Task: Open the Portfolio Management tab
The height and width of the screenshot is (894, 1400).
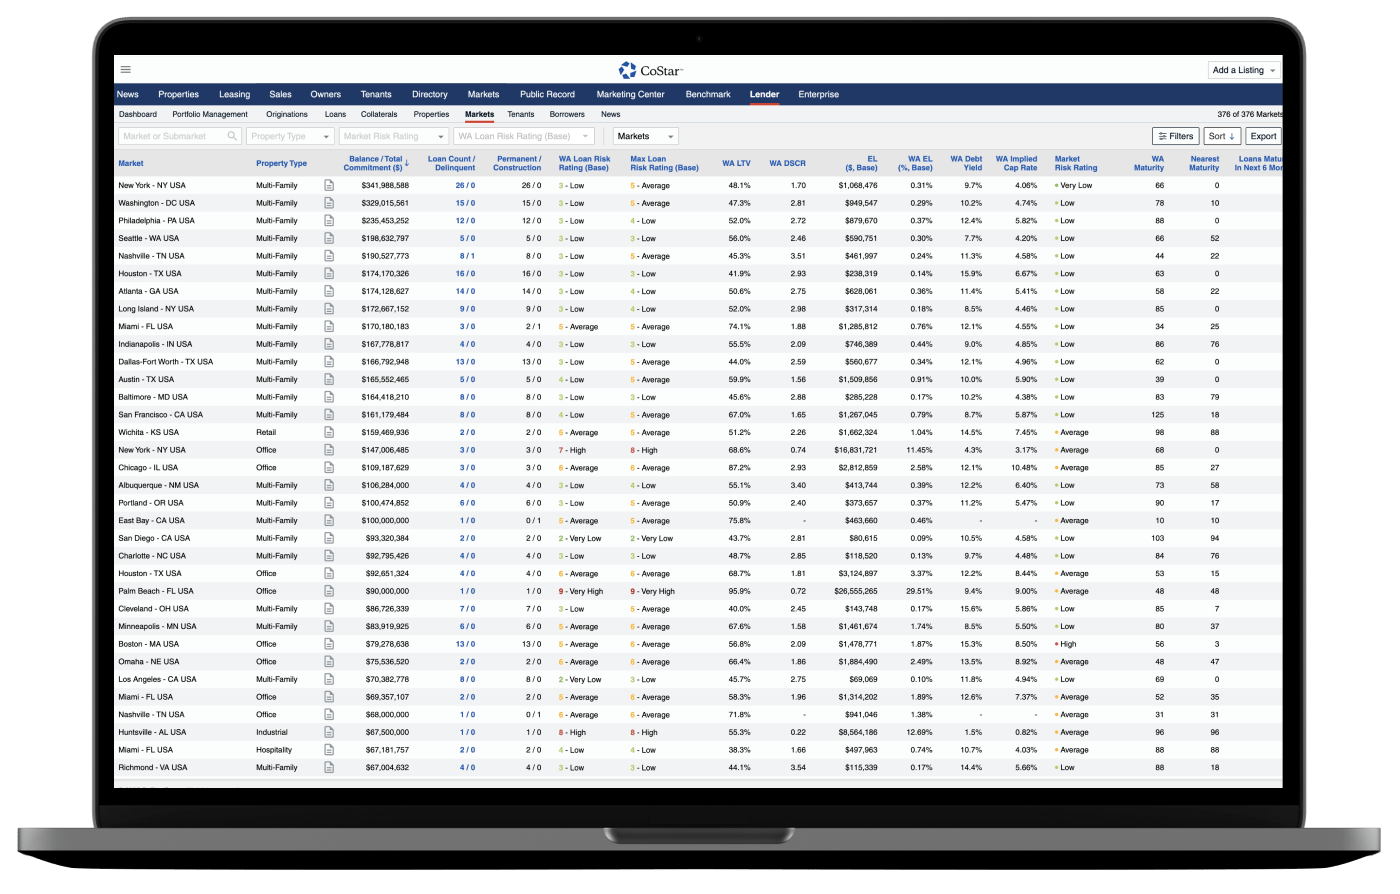Action: point(210,114)
